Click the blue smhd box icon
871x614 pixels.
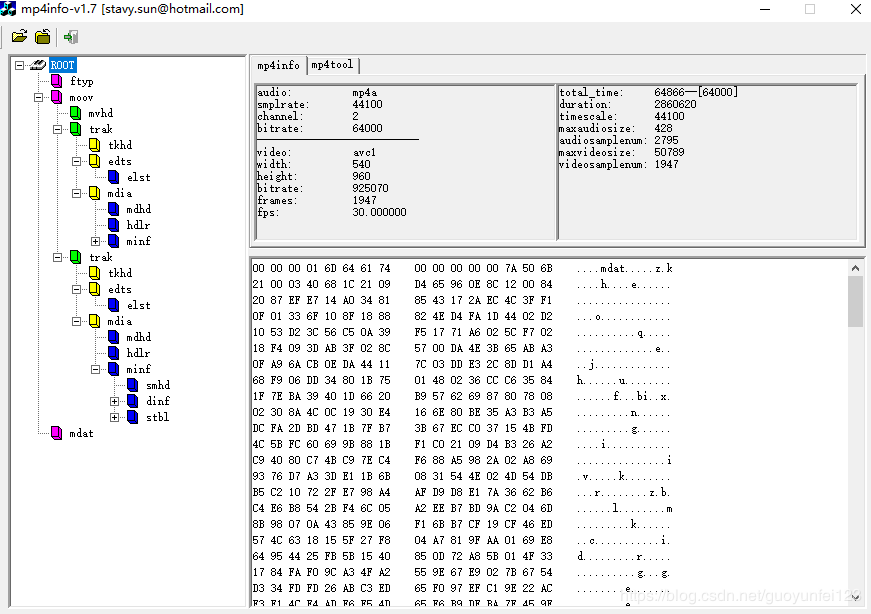click(132, 385)
